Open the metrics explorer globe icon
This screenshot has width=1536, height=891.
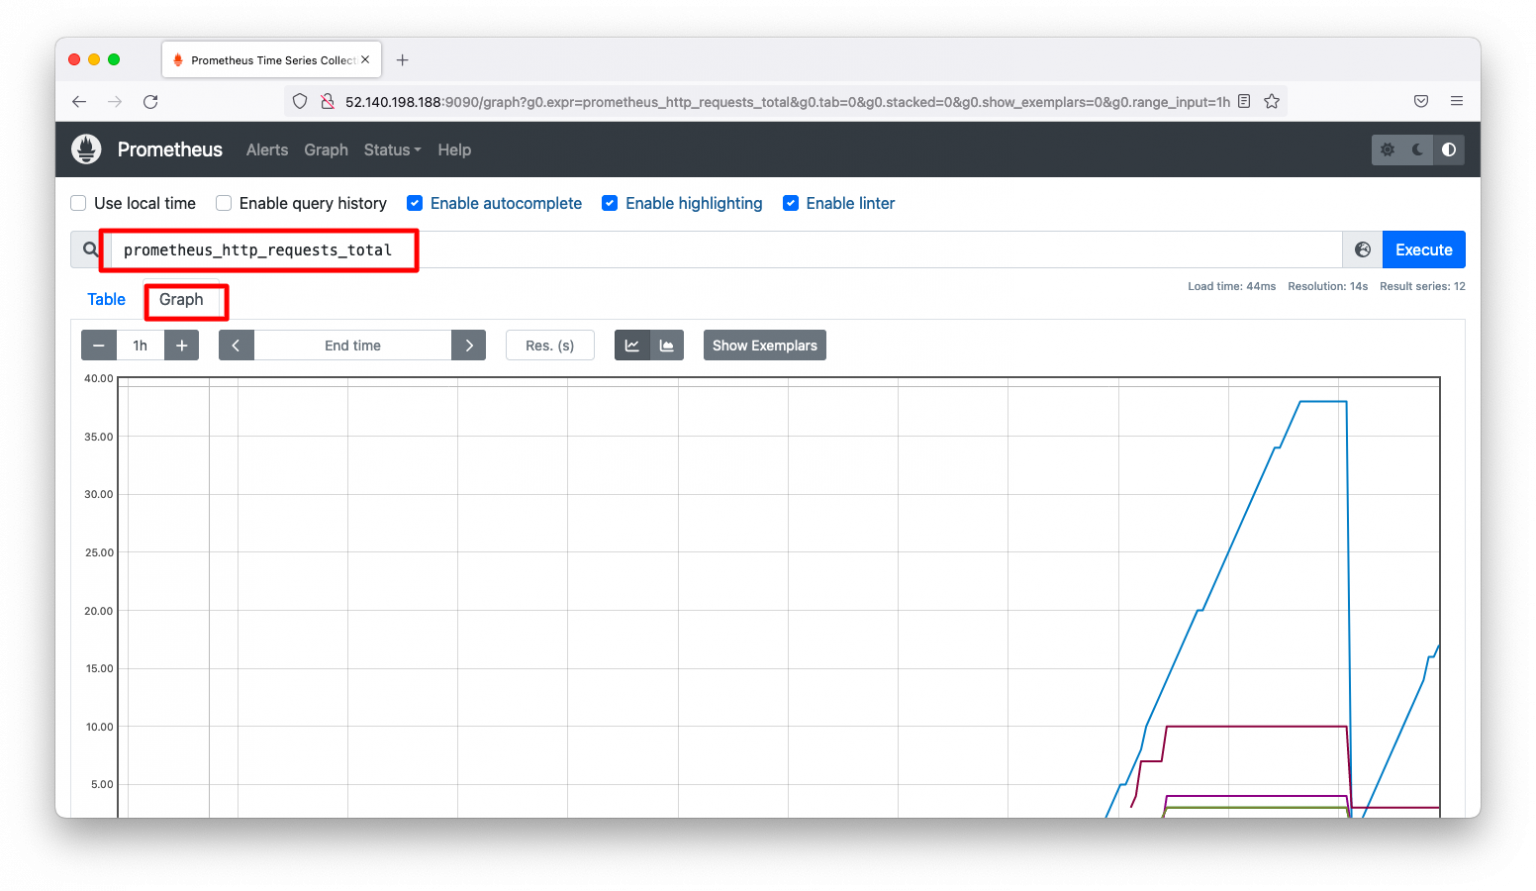[1362, 249]
